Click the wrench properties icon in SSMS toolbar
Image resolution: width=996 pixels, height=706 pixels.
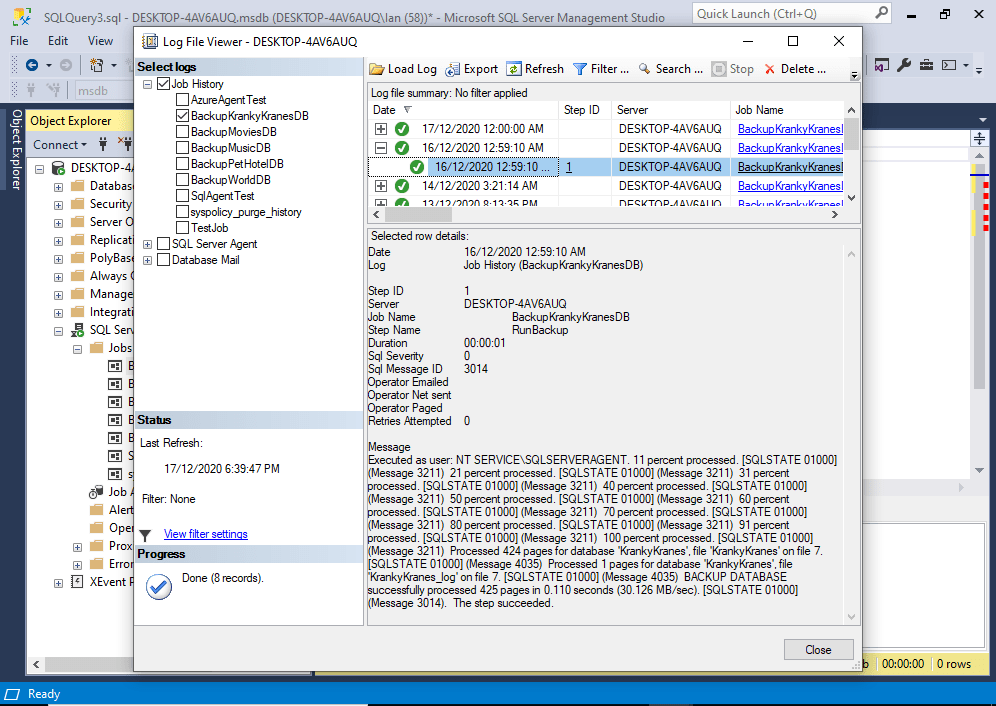[x=904, y=65]
